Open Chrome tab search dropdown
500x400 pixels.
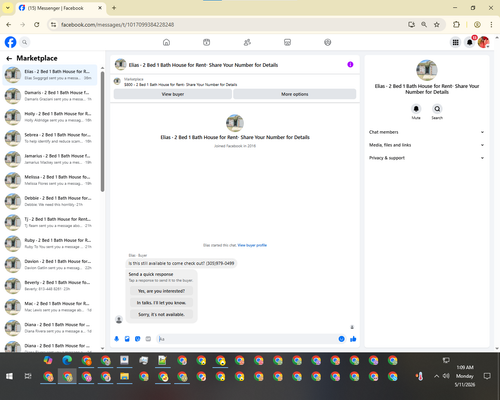(x=8, y=8)
